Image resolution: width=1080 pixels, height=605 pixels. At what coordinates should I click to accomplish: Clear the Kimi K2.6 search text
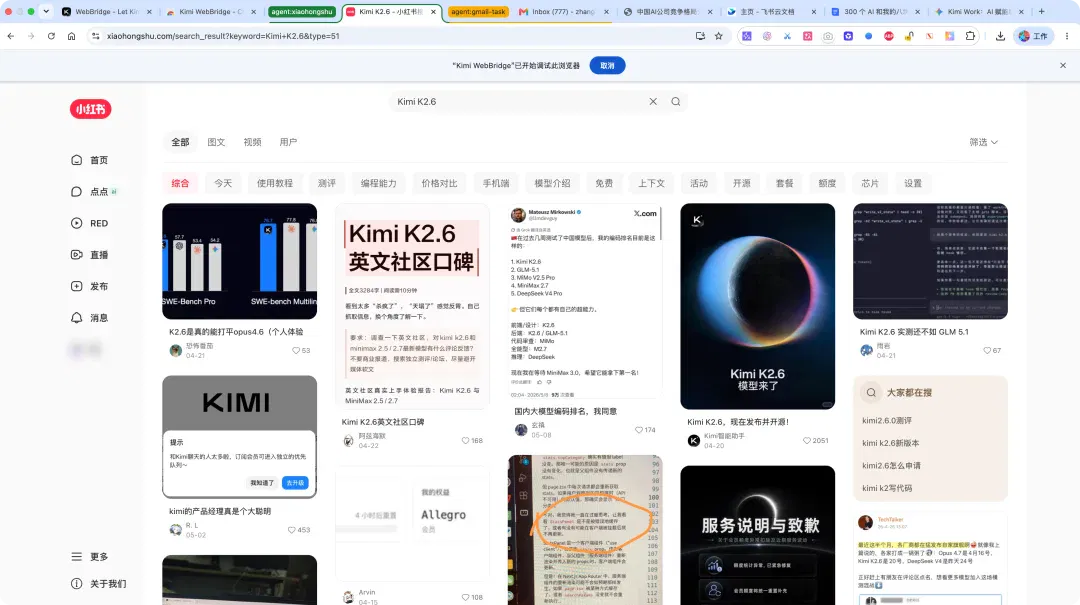tap(653, 101)
